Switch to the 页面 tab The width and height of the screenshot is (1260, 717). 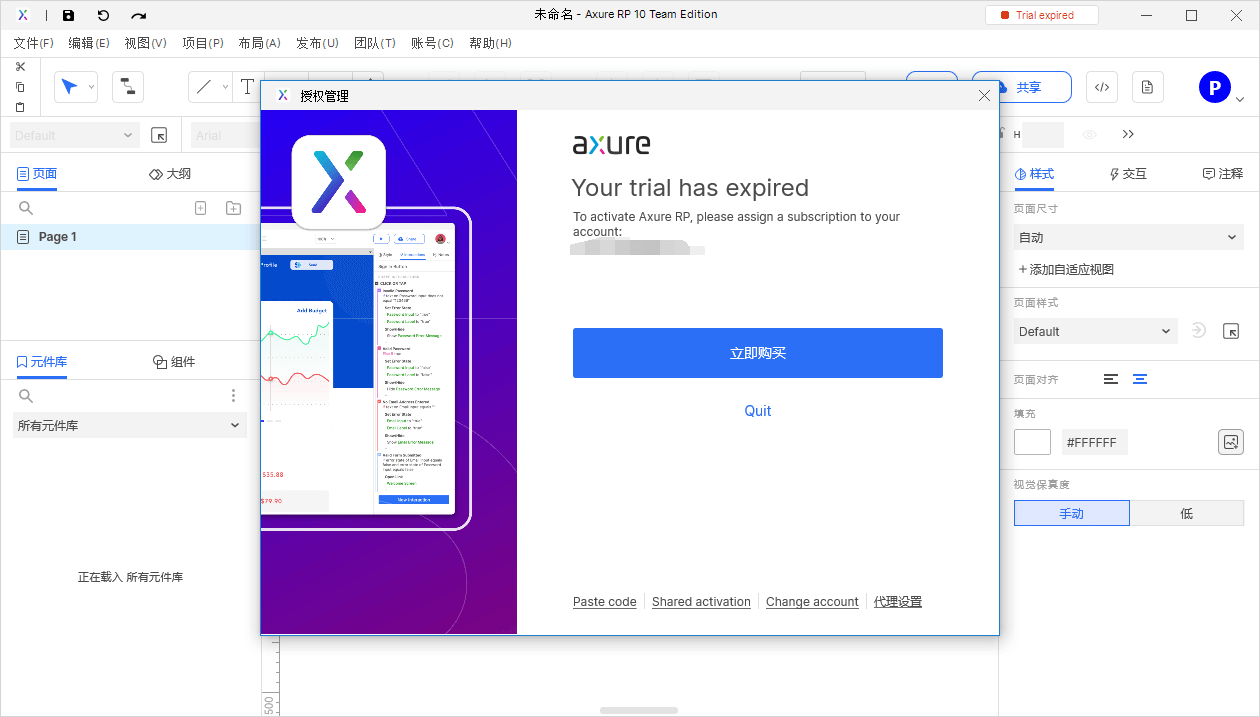37,173
